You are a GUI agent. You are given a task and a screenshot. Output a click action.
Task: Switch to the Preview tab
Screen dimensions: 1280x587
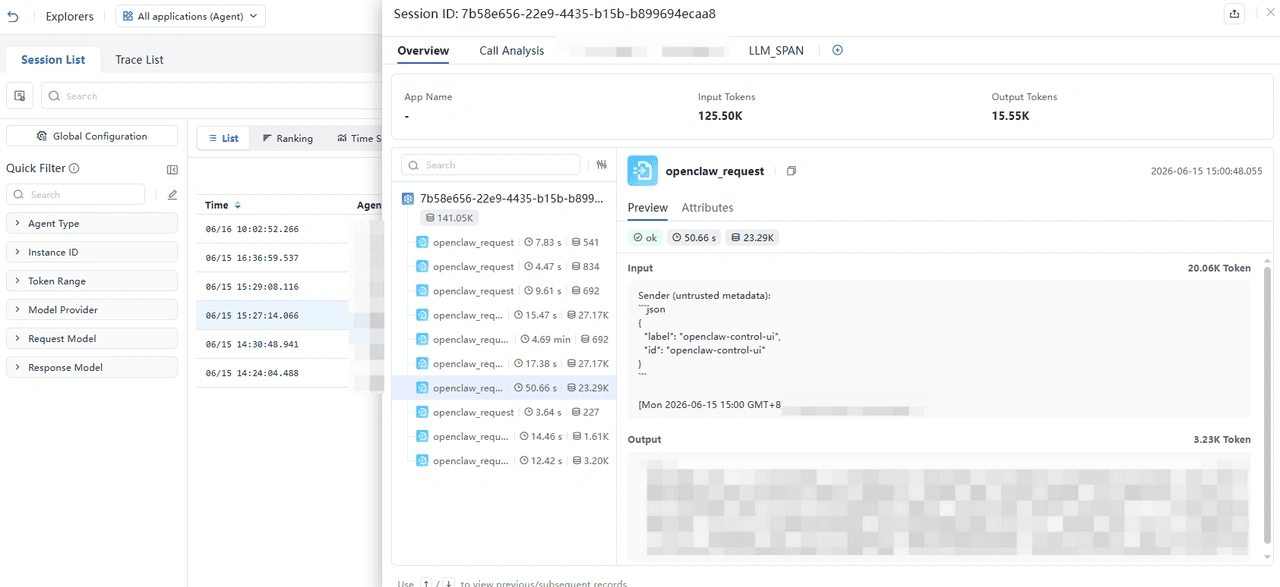tap(647, 208)
